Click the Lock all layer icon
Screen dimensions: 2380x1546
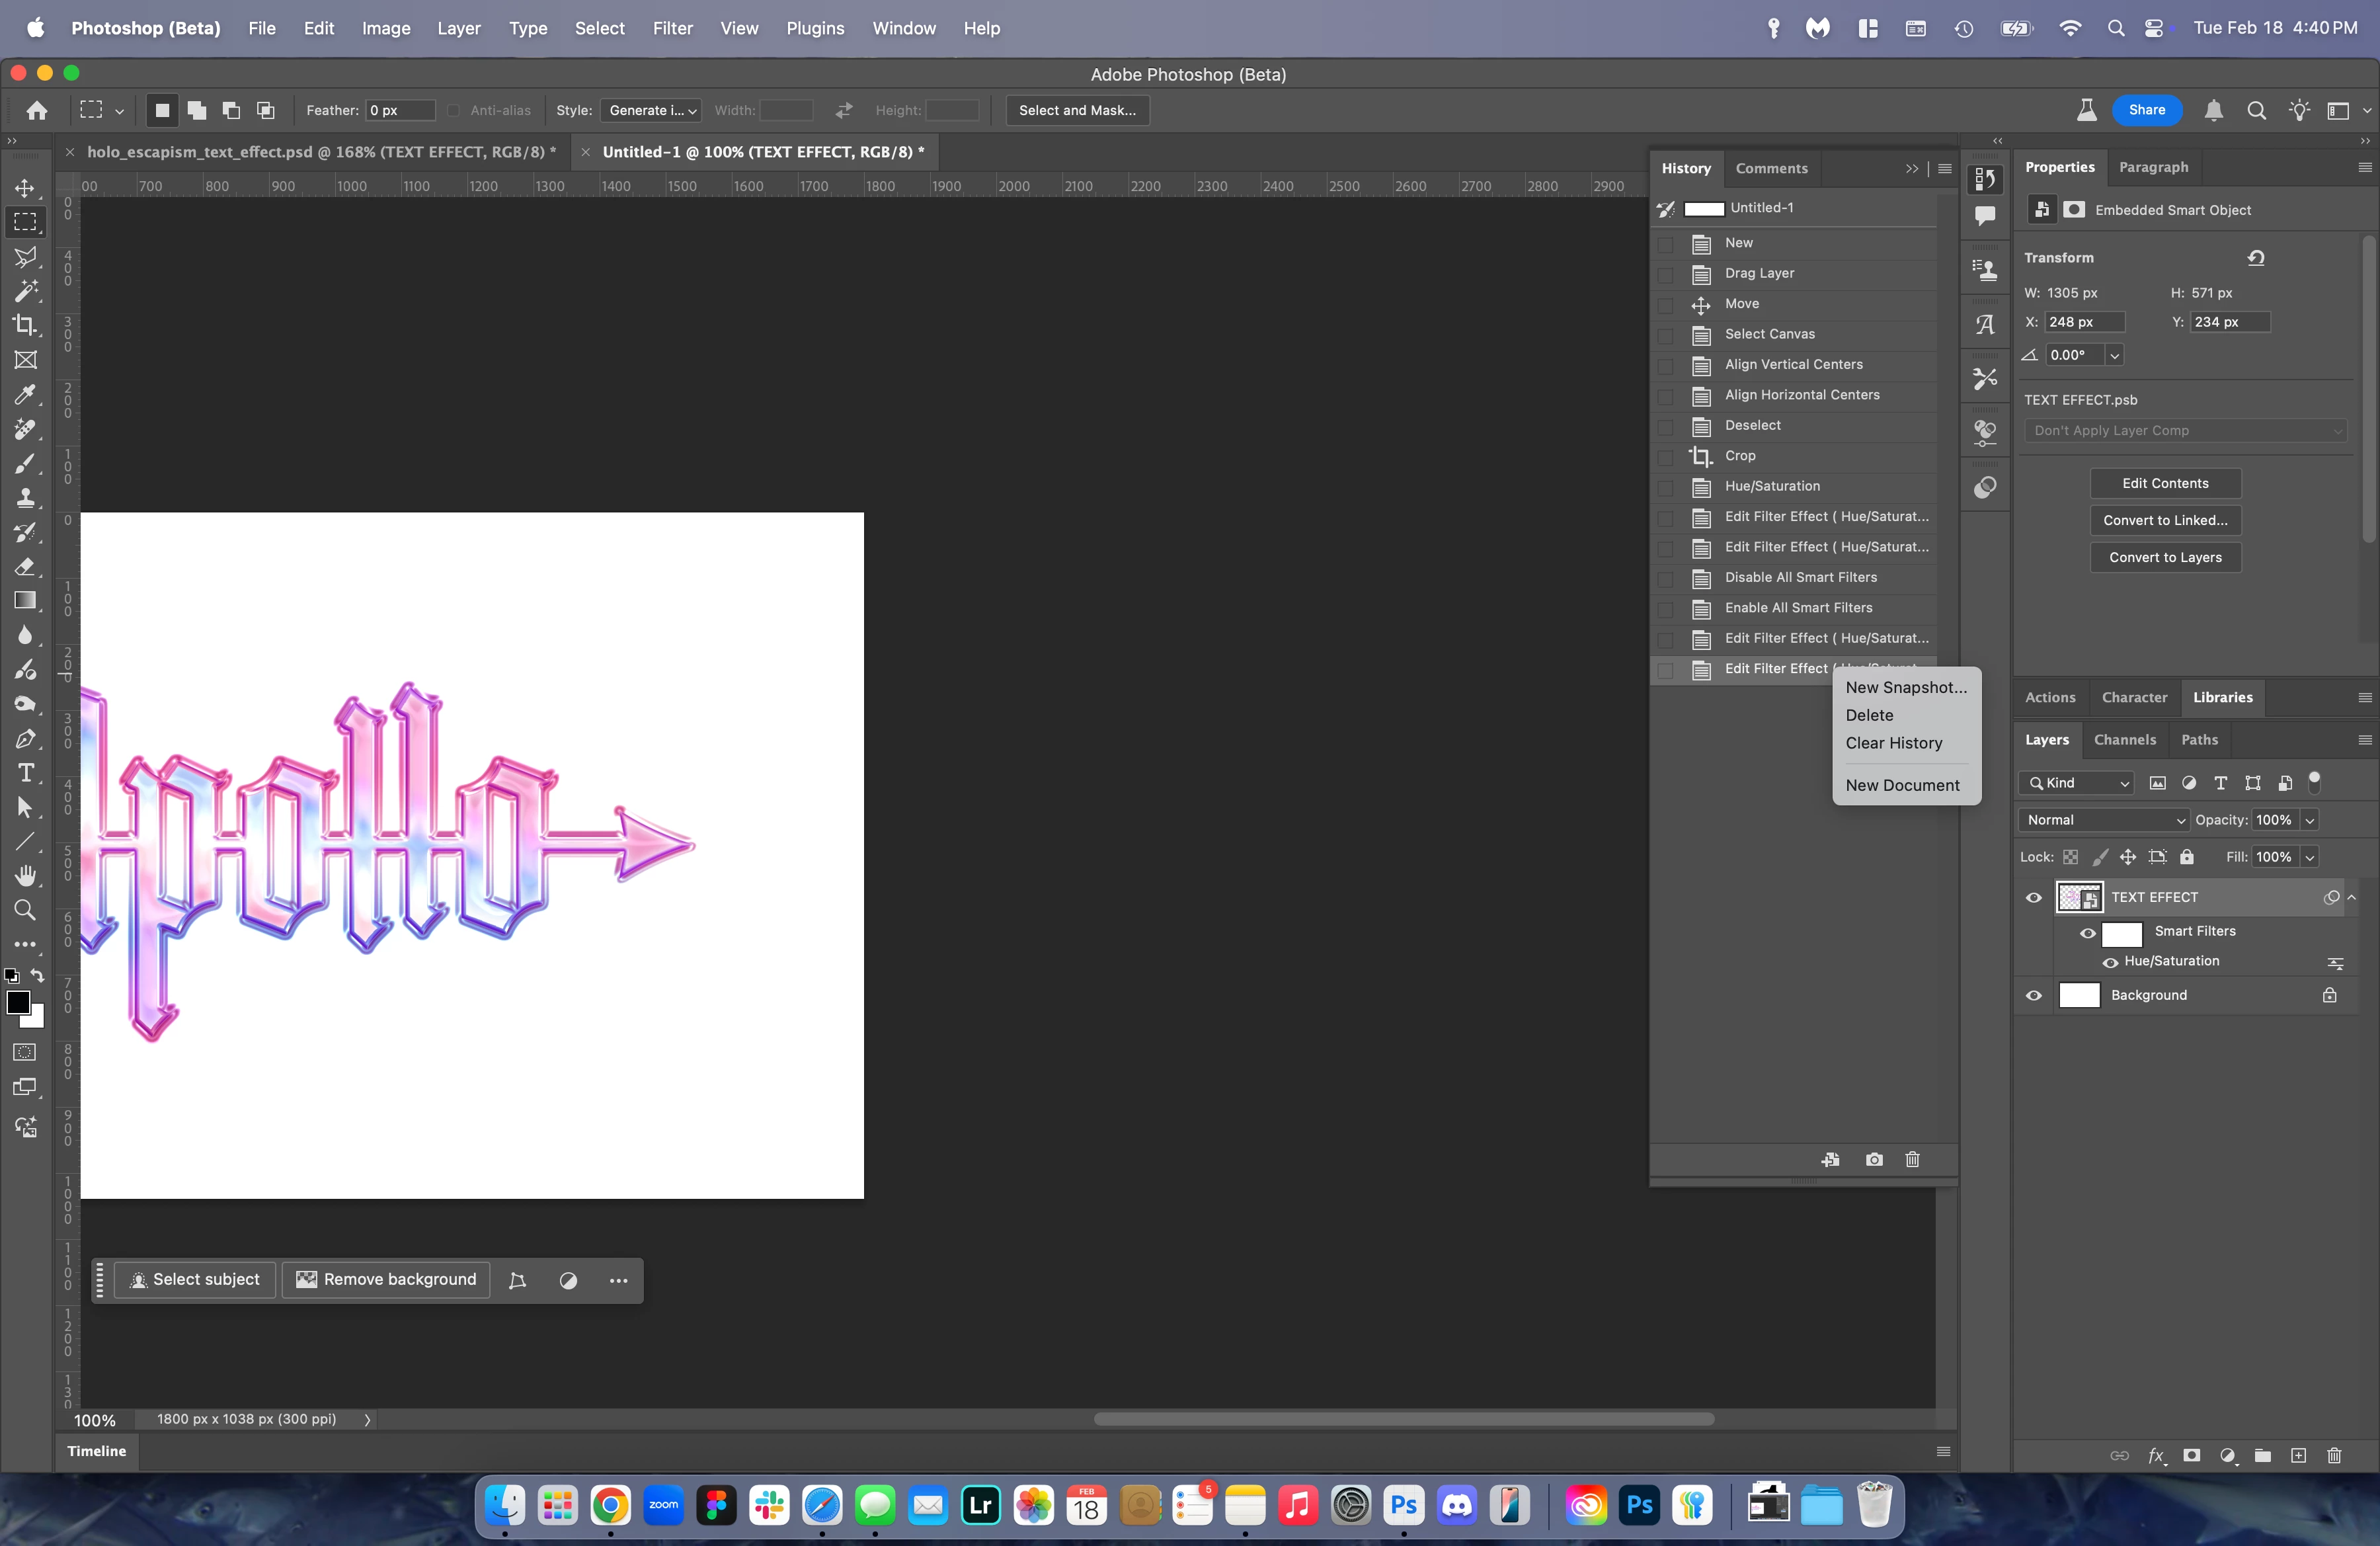pos(2187,857)
